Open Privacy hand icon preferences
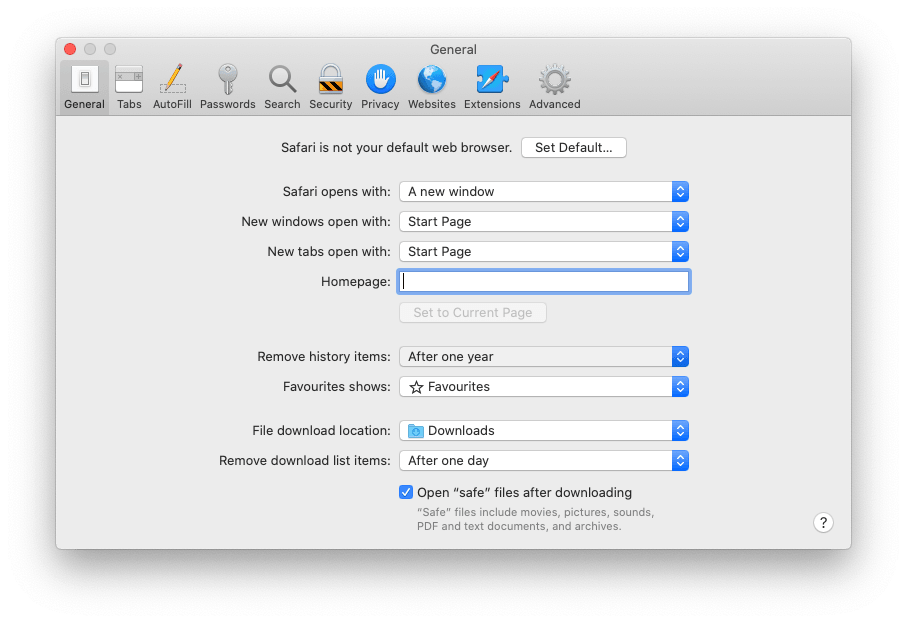907x623 pixels. tap(380, 87)
